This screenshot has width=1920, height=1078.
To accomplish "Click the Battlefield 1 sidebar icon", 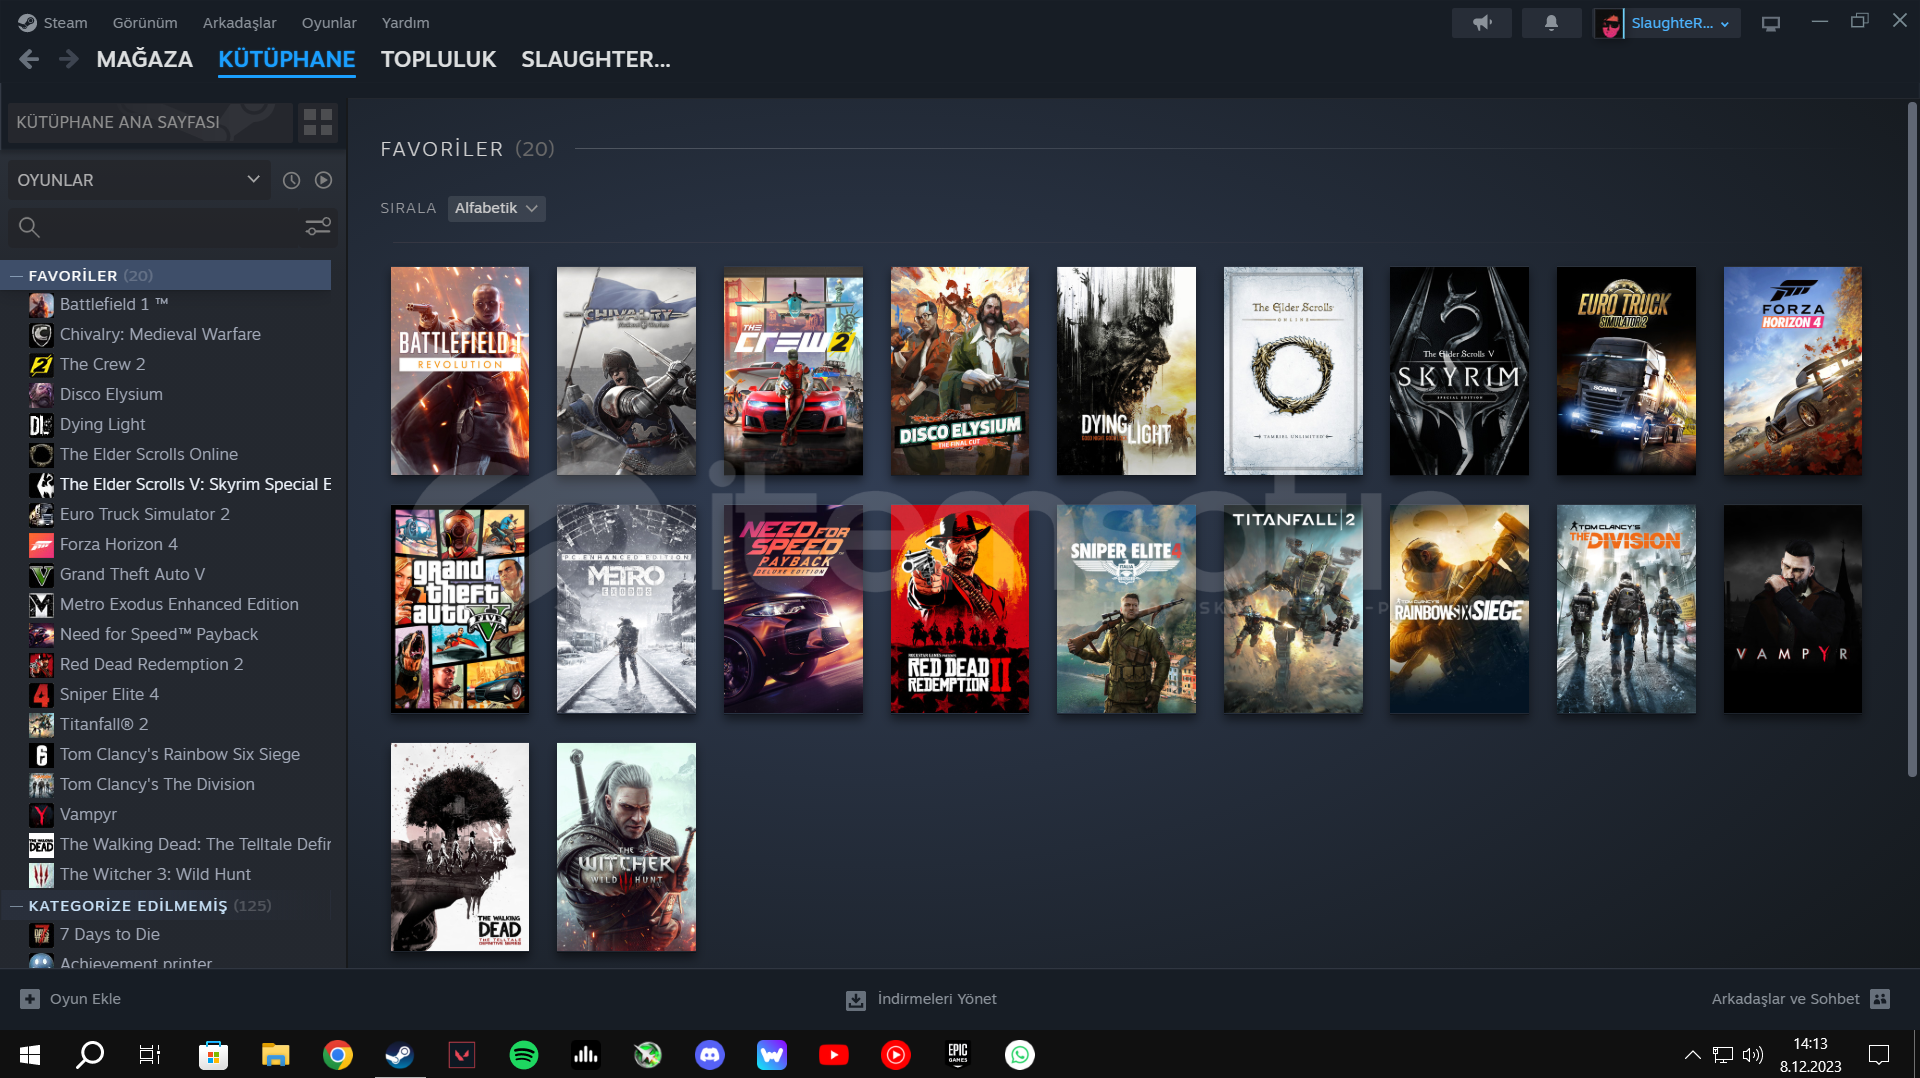I will 41,305.
